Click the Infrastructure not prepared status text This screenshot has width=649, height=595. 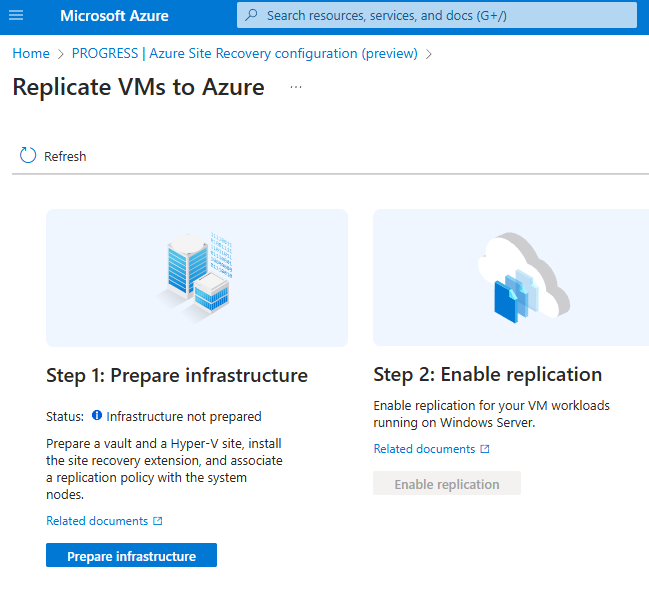[184, 416]
